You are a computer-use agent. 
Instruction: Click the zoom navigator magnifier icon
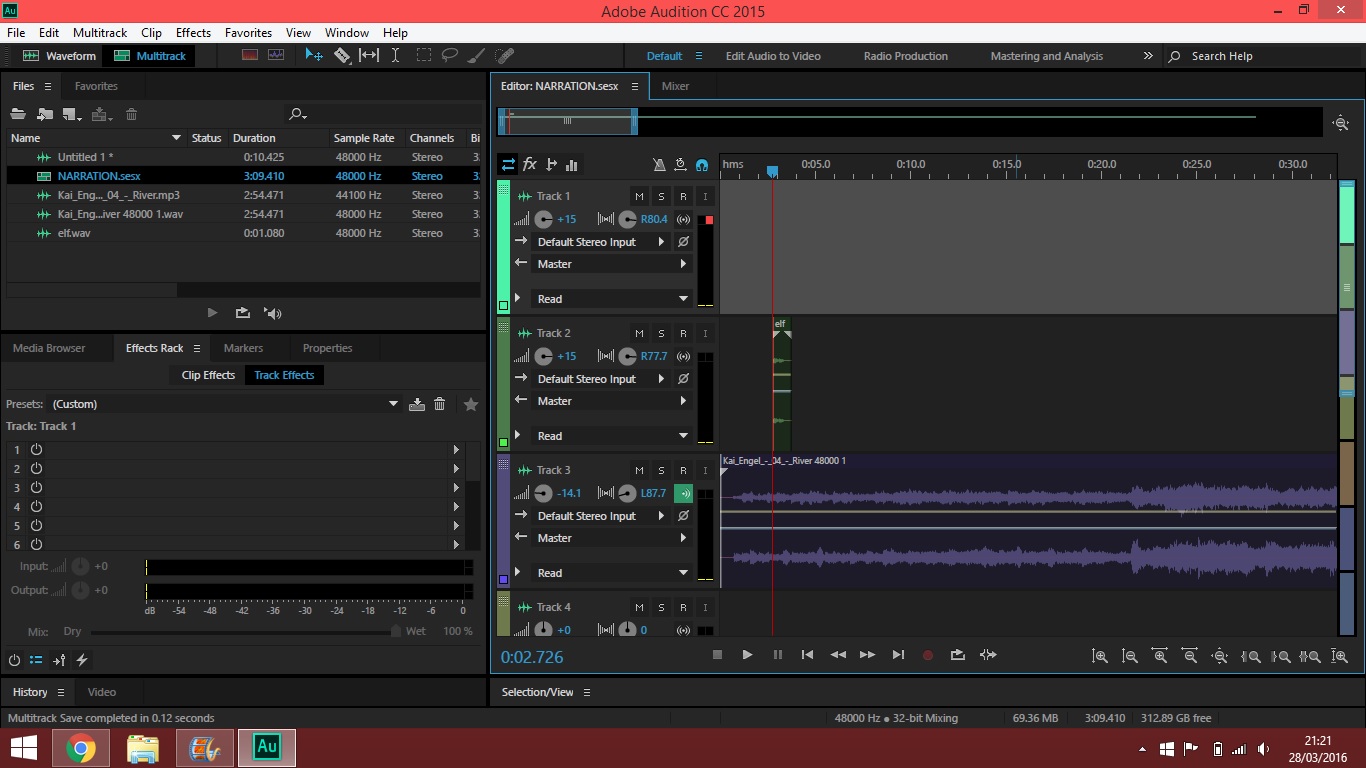[1341, 123]
